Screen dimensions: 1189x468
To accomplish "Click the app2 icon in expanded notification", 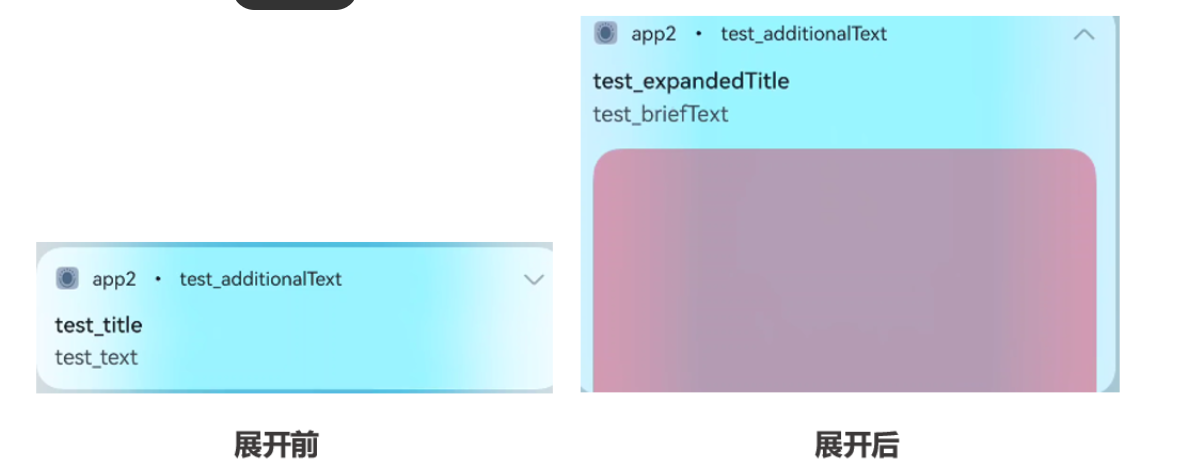I will 606,33.
